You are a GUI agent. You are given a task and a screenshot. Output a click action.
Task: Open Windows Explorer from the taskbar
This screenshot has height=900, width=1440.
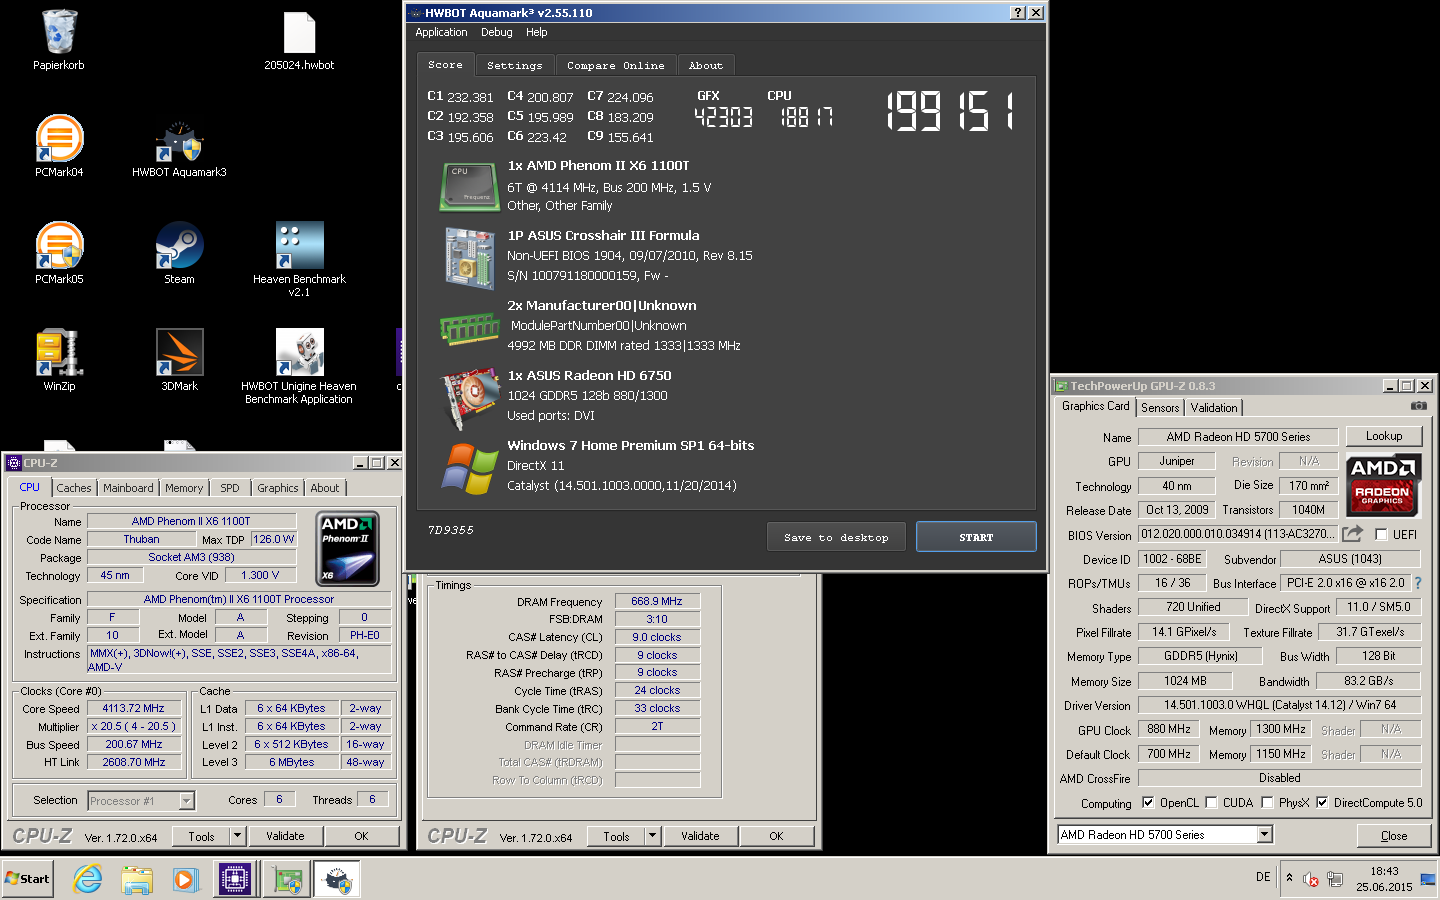137,879
